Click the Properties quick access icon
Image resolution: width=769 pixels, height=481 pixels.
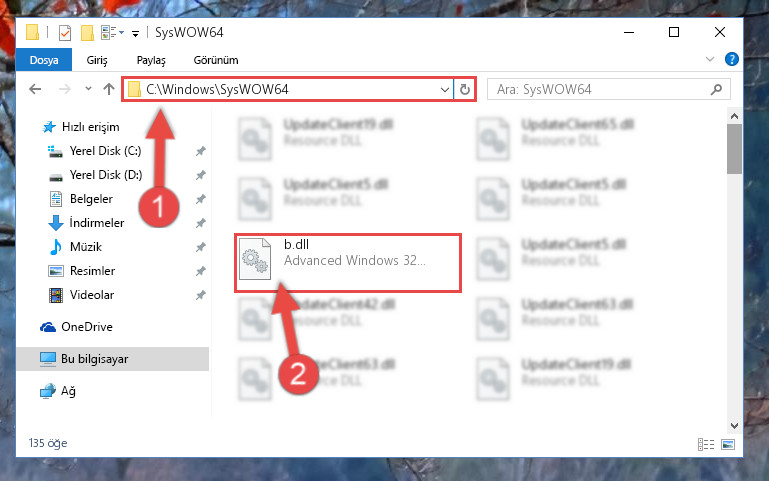[64, 33]
